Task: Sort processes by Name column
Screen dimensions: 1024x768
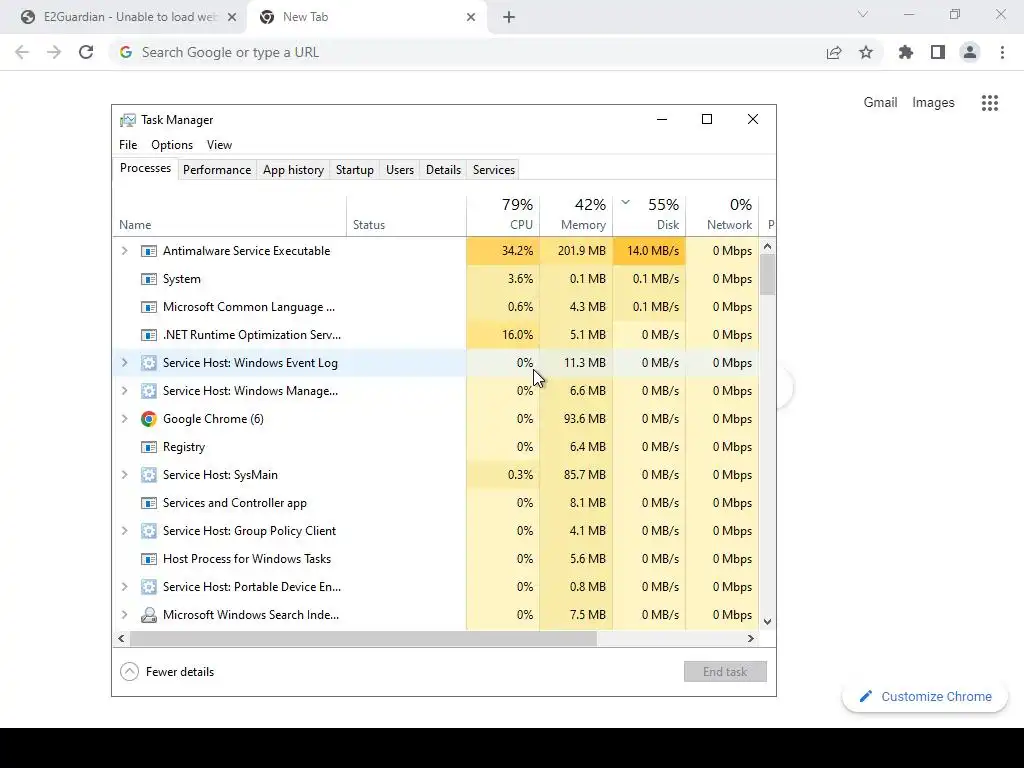Action: [229, 215]
